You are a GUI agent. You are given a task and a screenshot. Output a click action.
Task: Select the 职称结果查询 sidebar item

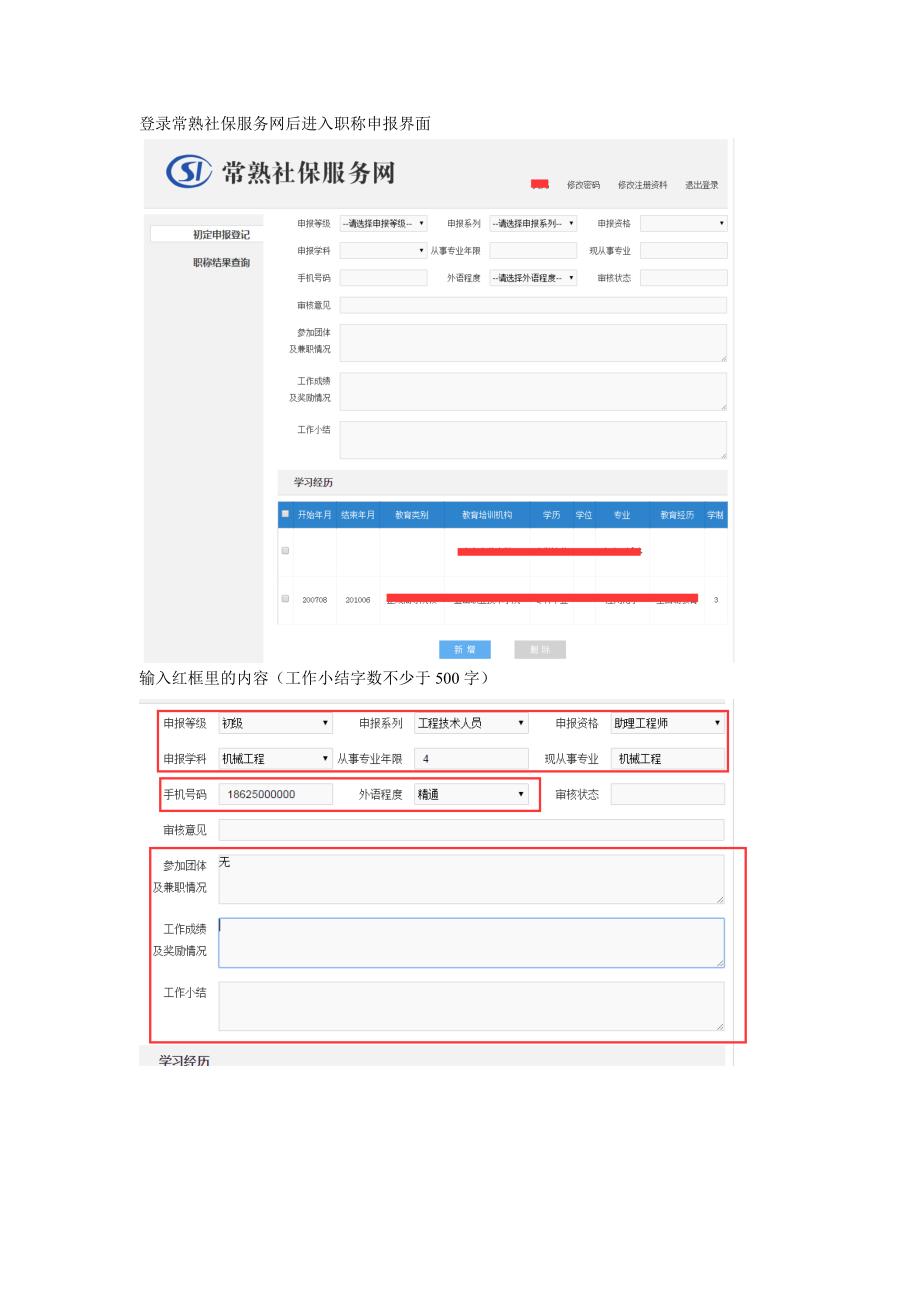point(221,263)
